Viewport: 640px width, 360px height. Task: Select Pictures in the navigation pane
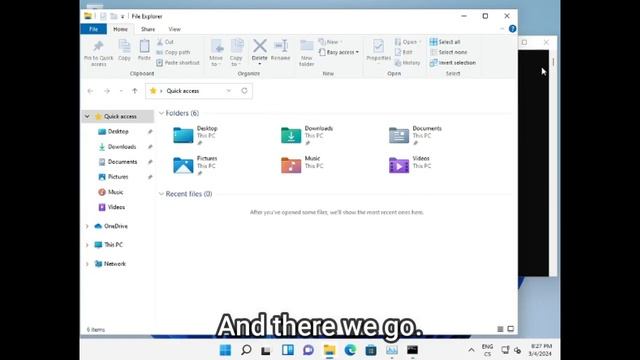click(118, 177)
